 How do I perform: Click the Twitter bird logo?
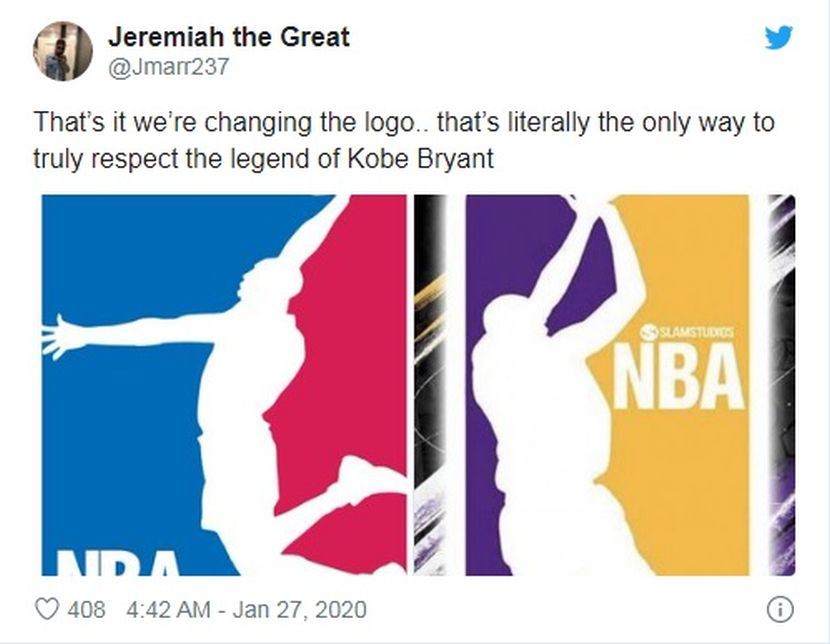779,37
